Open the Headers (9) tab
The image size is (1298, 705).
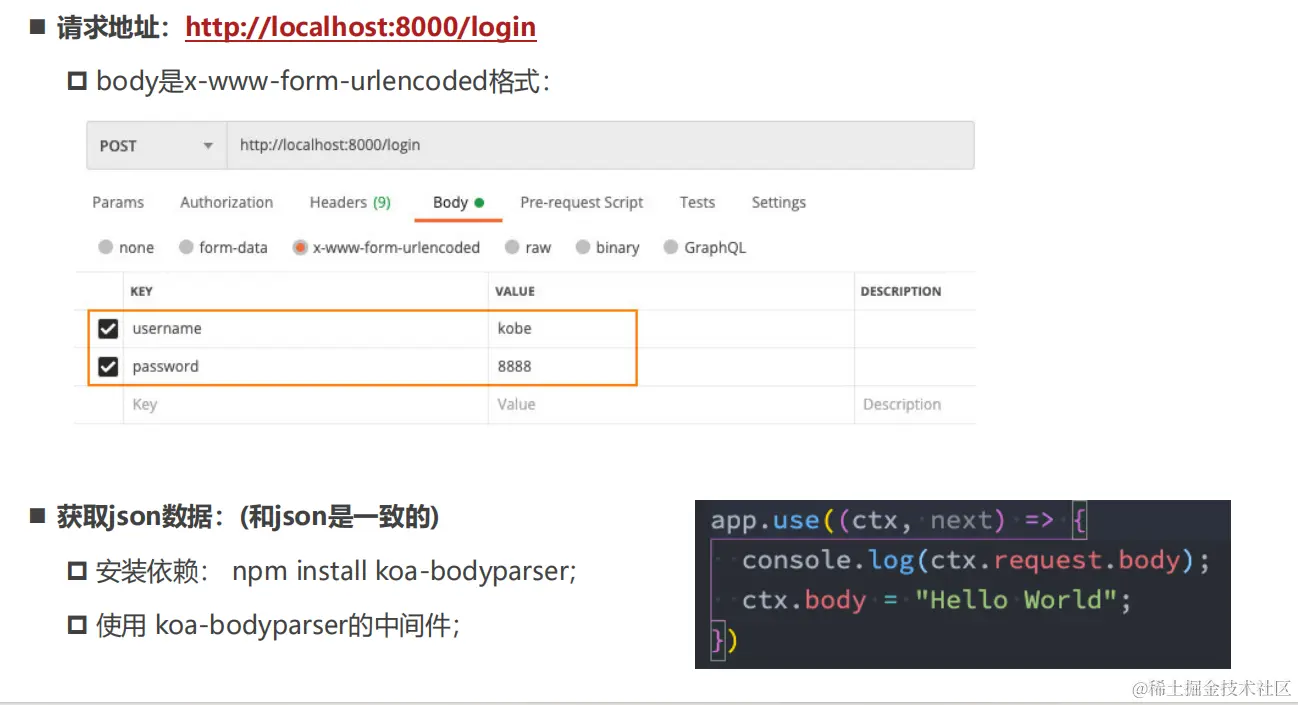(x=350, y=202)
